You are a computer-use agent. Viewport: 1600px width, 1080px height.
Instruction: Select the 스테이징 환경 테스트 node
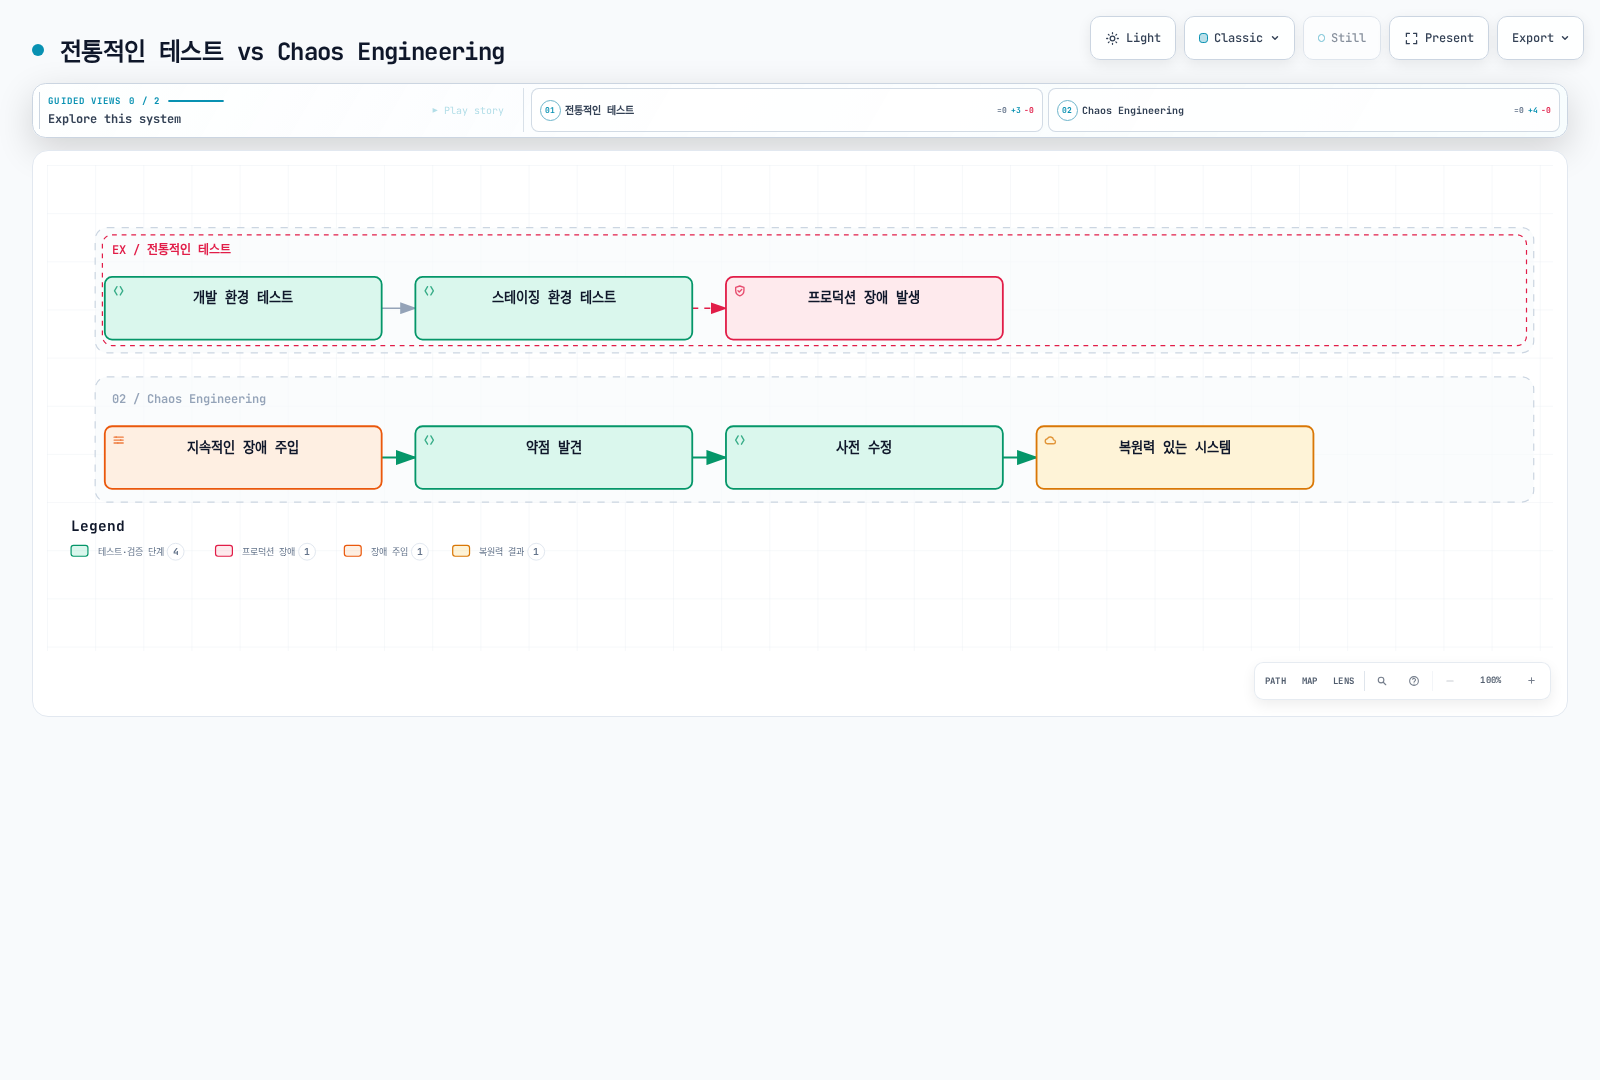(554, 308)
